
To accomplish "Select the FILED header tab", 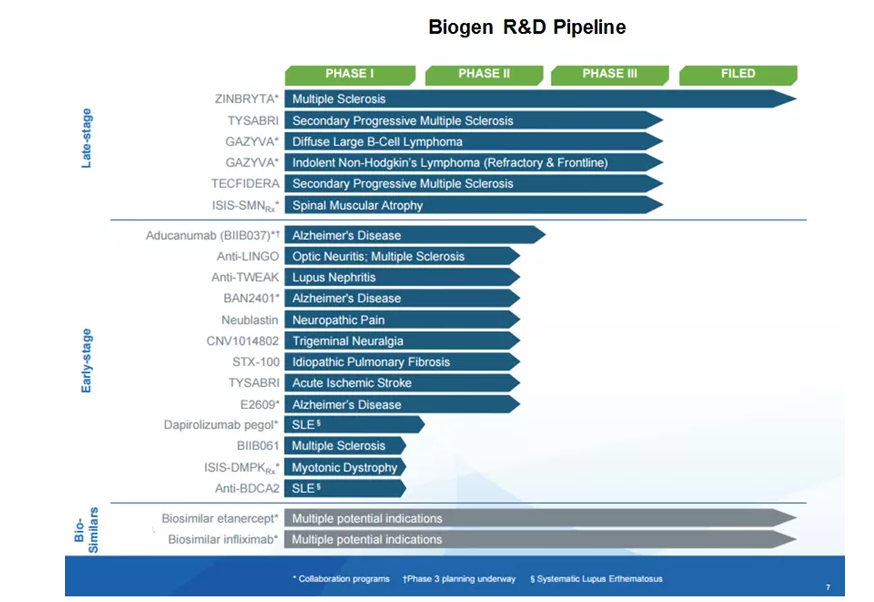I will [x=738, y=74].
